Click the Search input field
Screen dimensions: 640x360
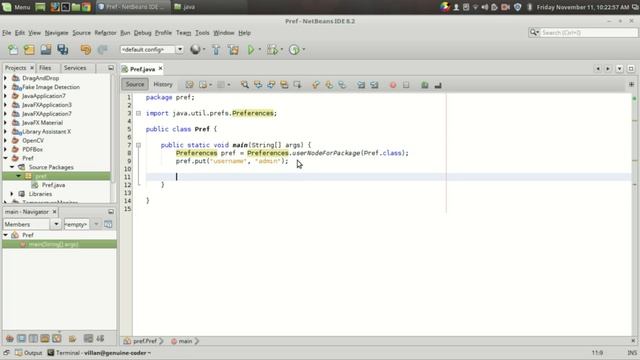coord(588,33)
